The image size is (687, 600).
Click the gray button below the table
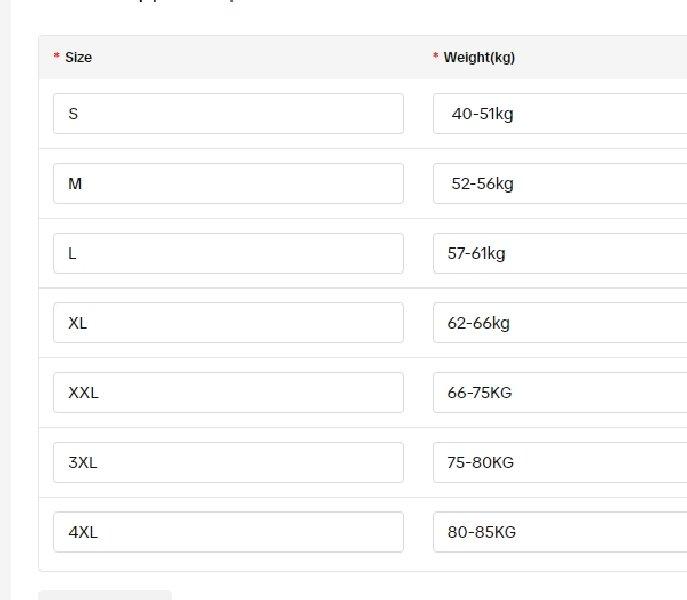click(105, 595)
